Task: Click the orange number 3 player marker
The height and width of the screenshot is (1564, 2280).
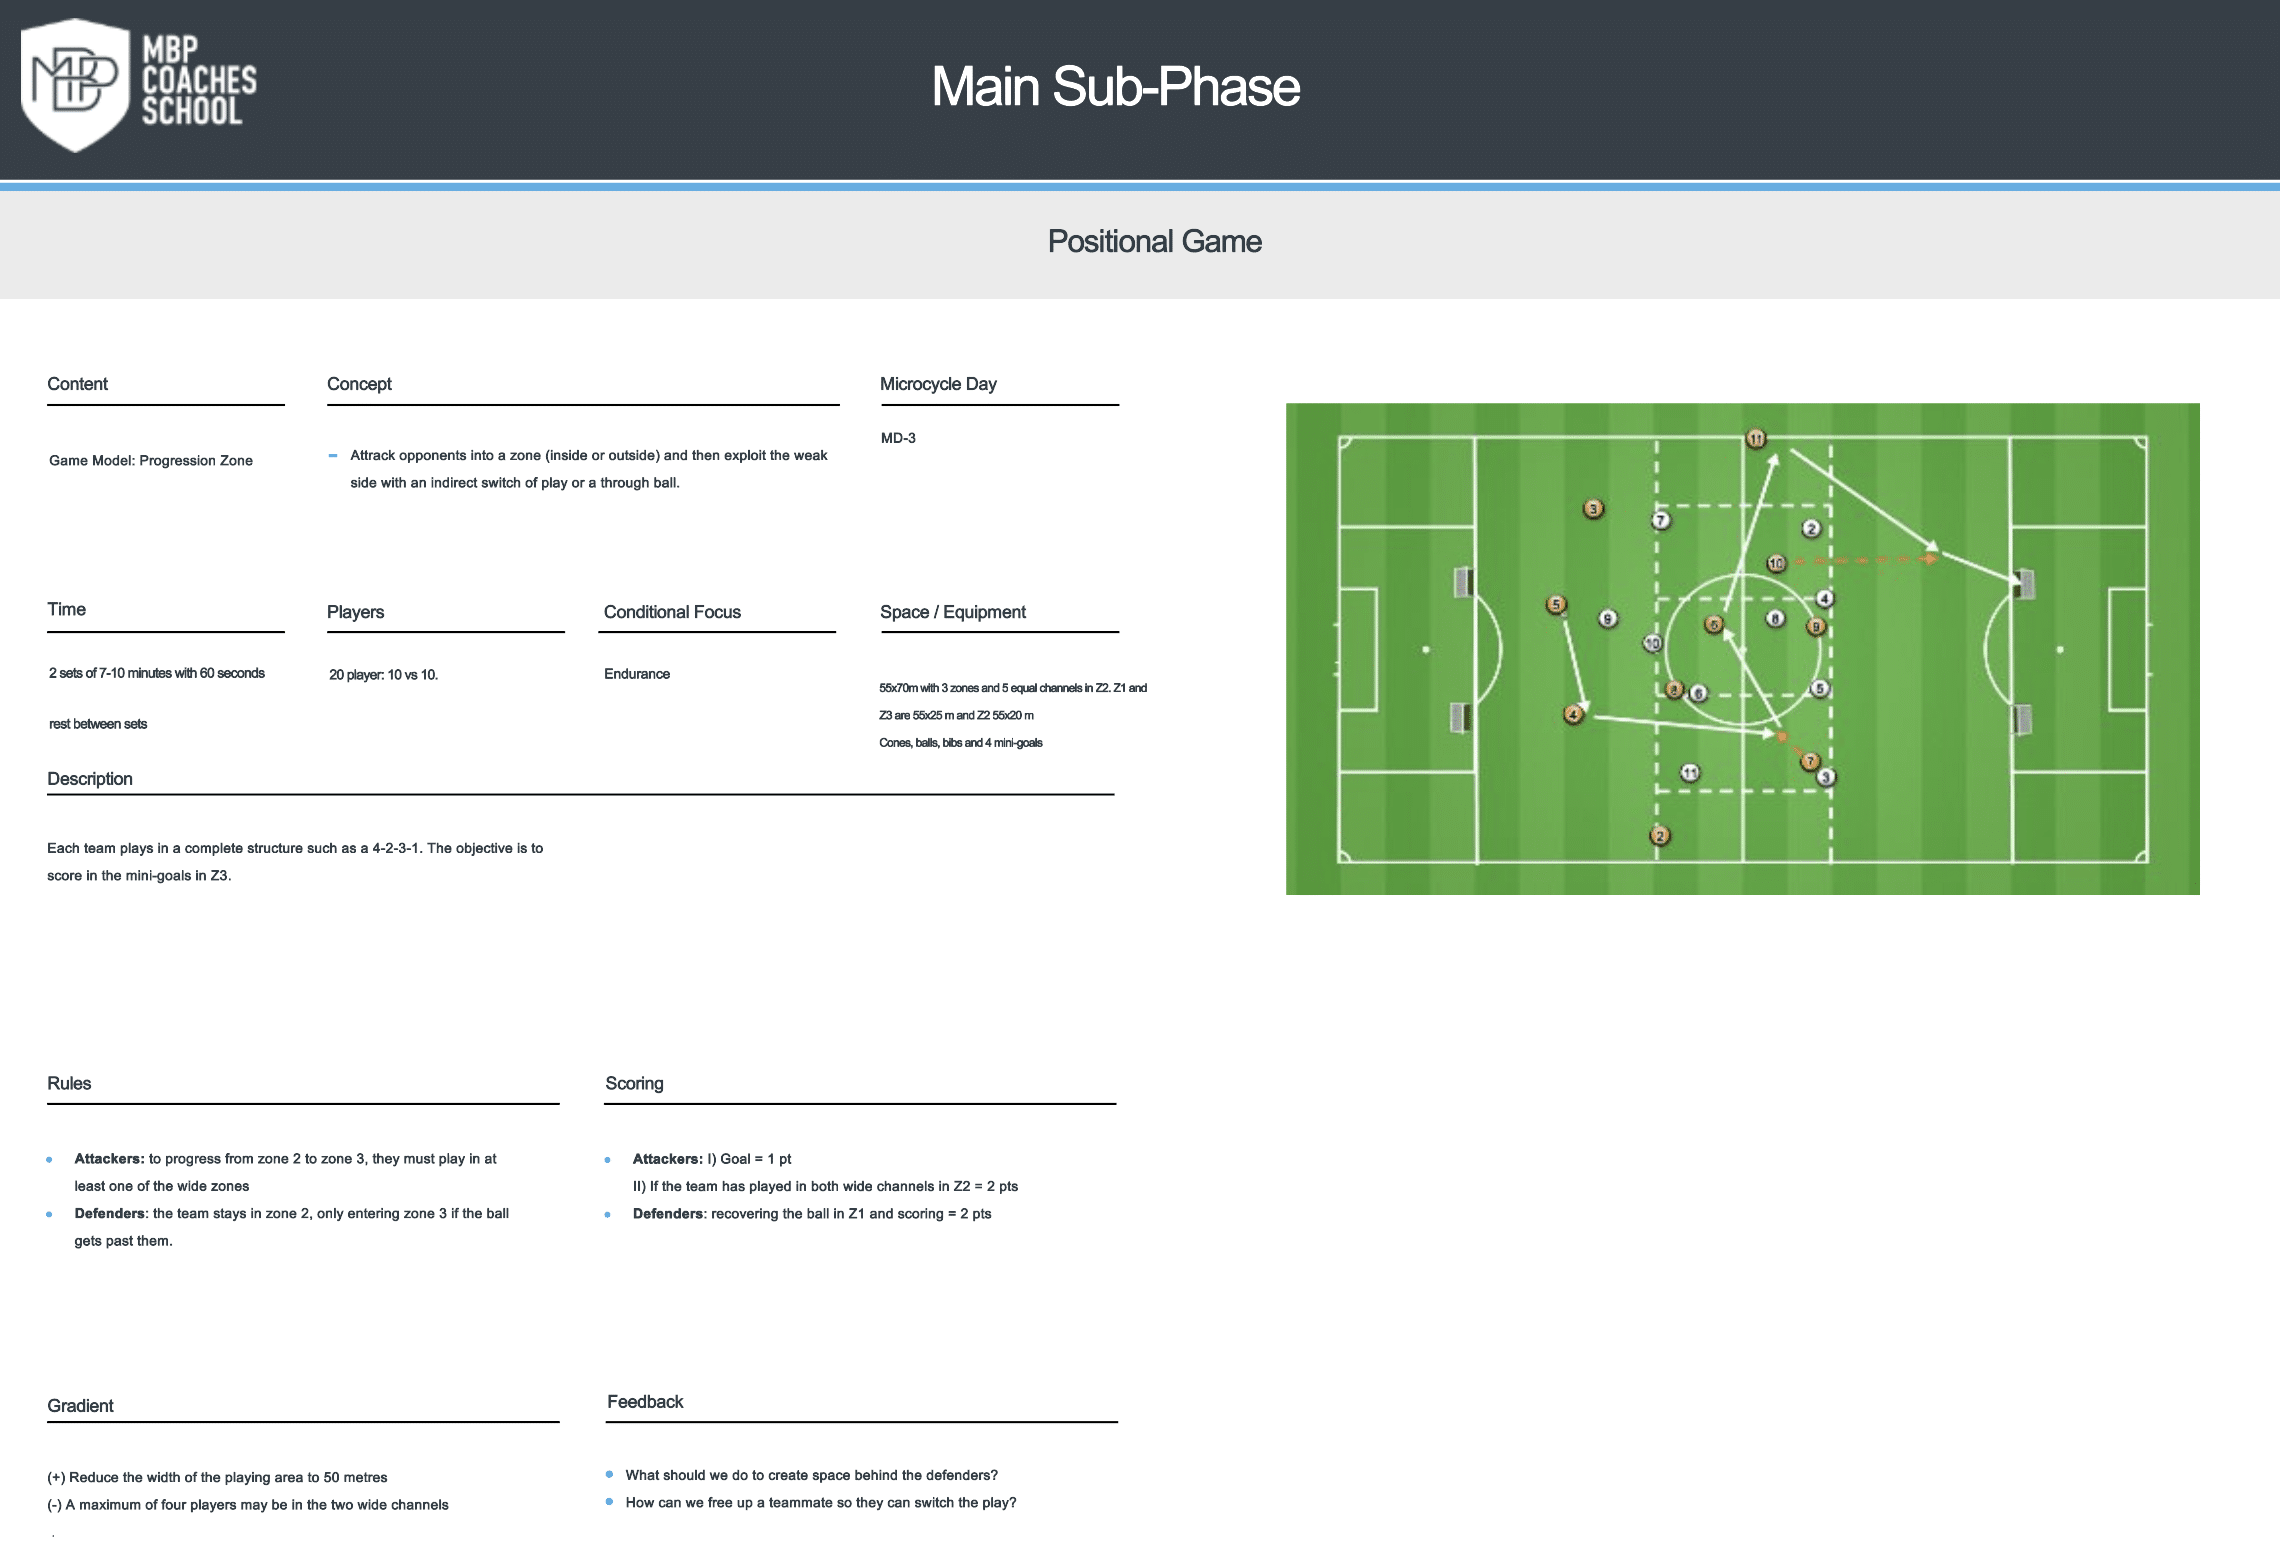Action: 1594,509
